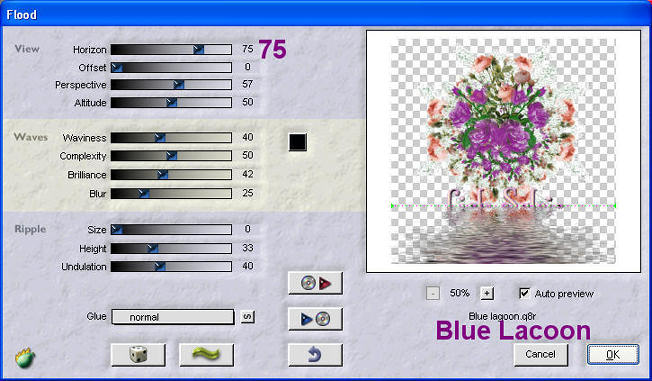Cancel the Flood dialog
Screen dimensions: 652x381
[x=540, y=354]
